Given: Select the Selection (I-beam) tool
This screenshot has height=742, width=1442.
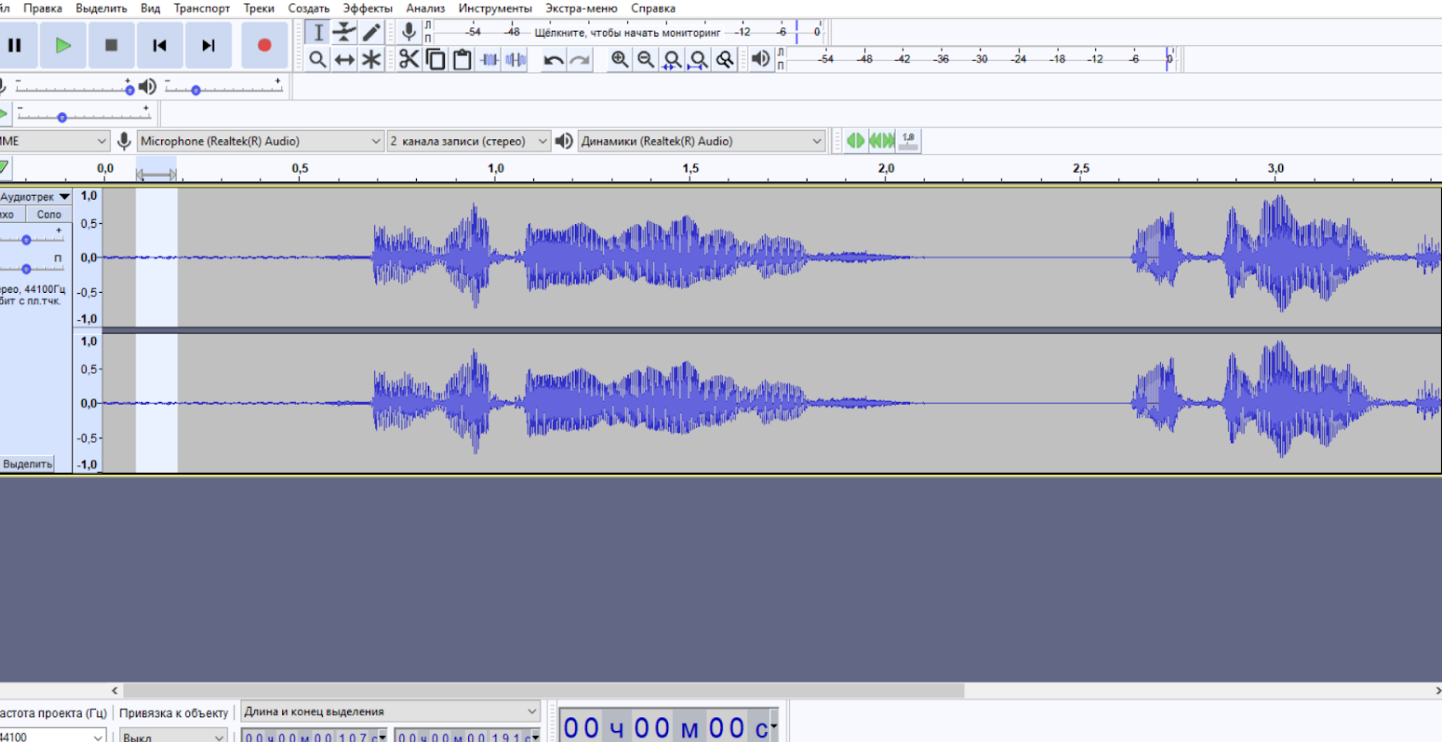Looking at the screenshot, I should [x=318, y=33].
